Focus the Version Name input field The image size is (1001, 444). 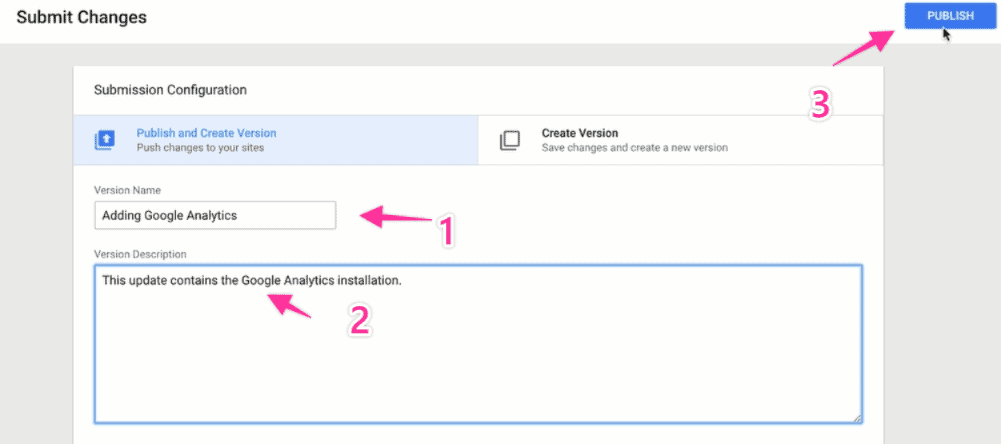point(215,215)
